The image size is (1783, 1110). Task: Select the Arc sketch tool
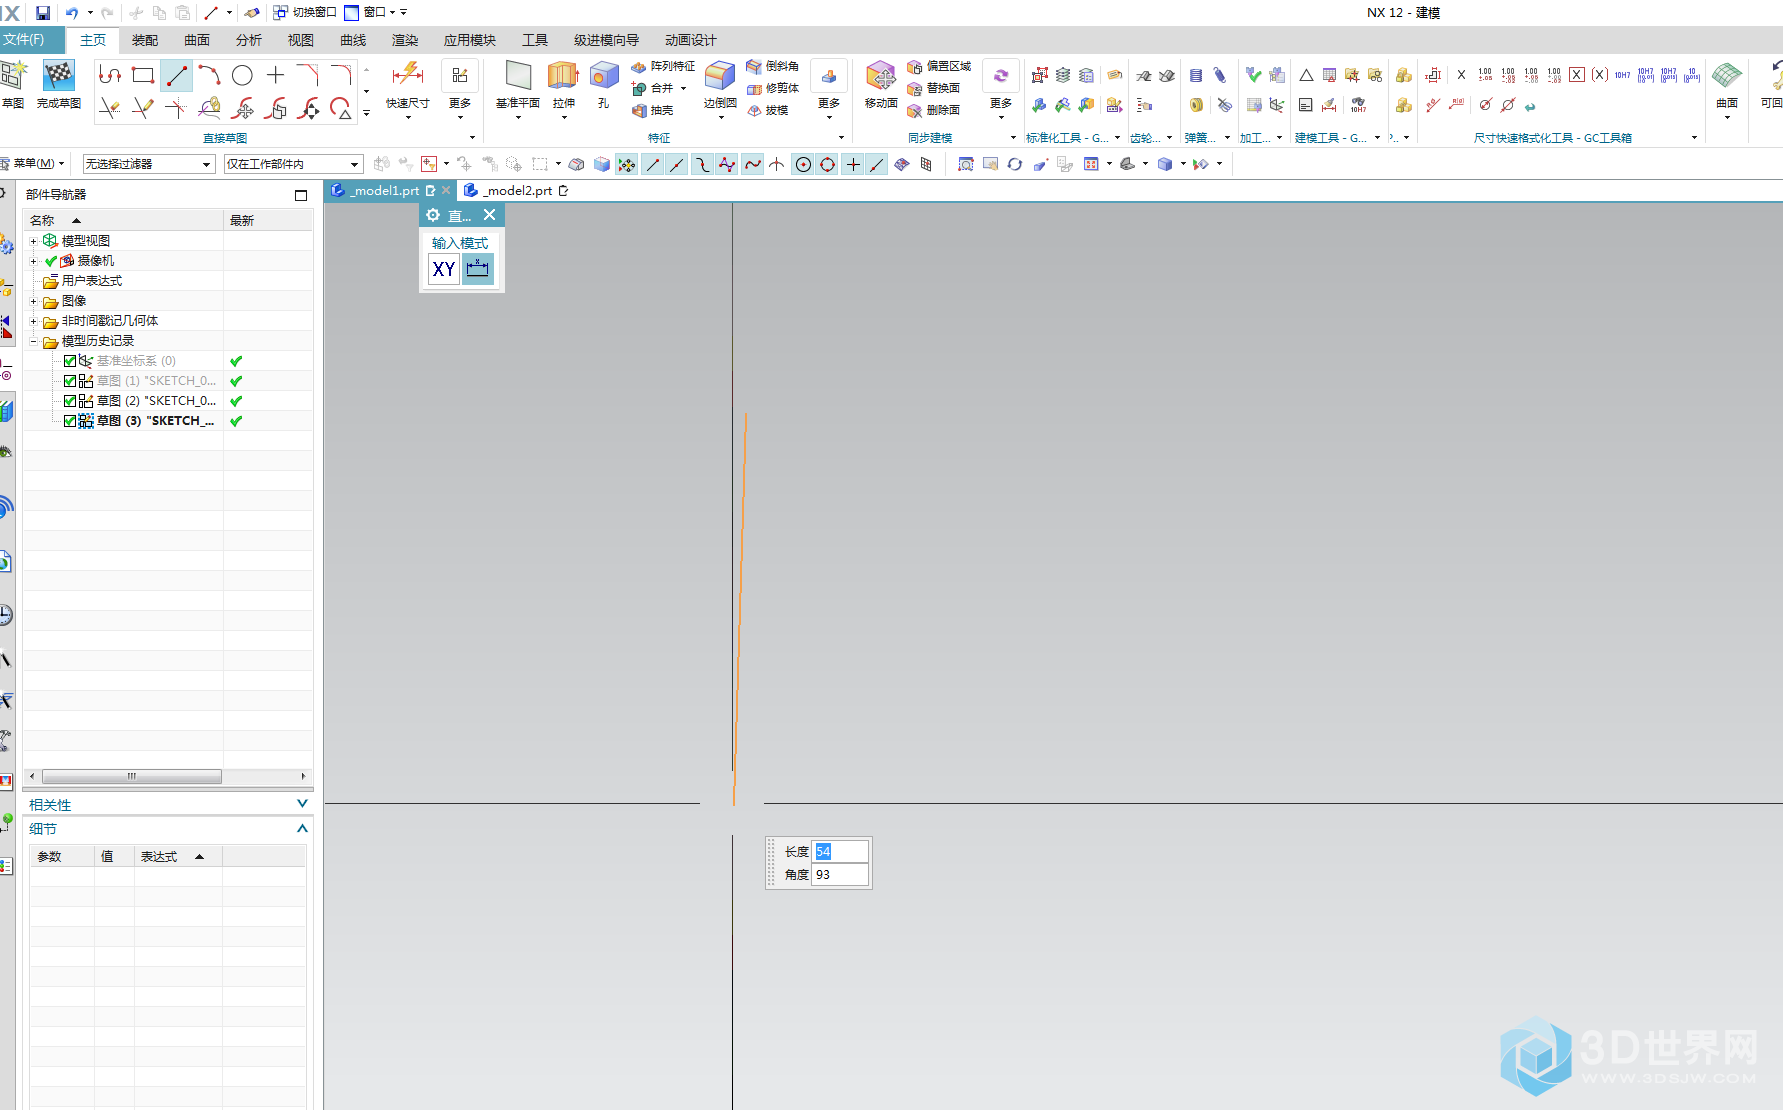209,75
